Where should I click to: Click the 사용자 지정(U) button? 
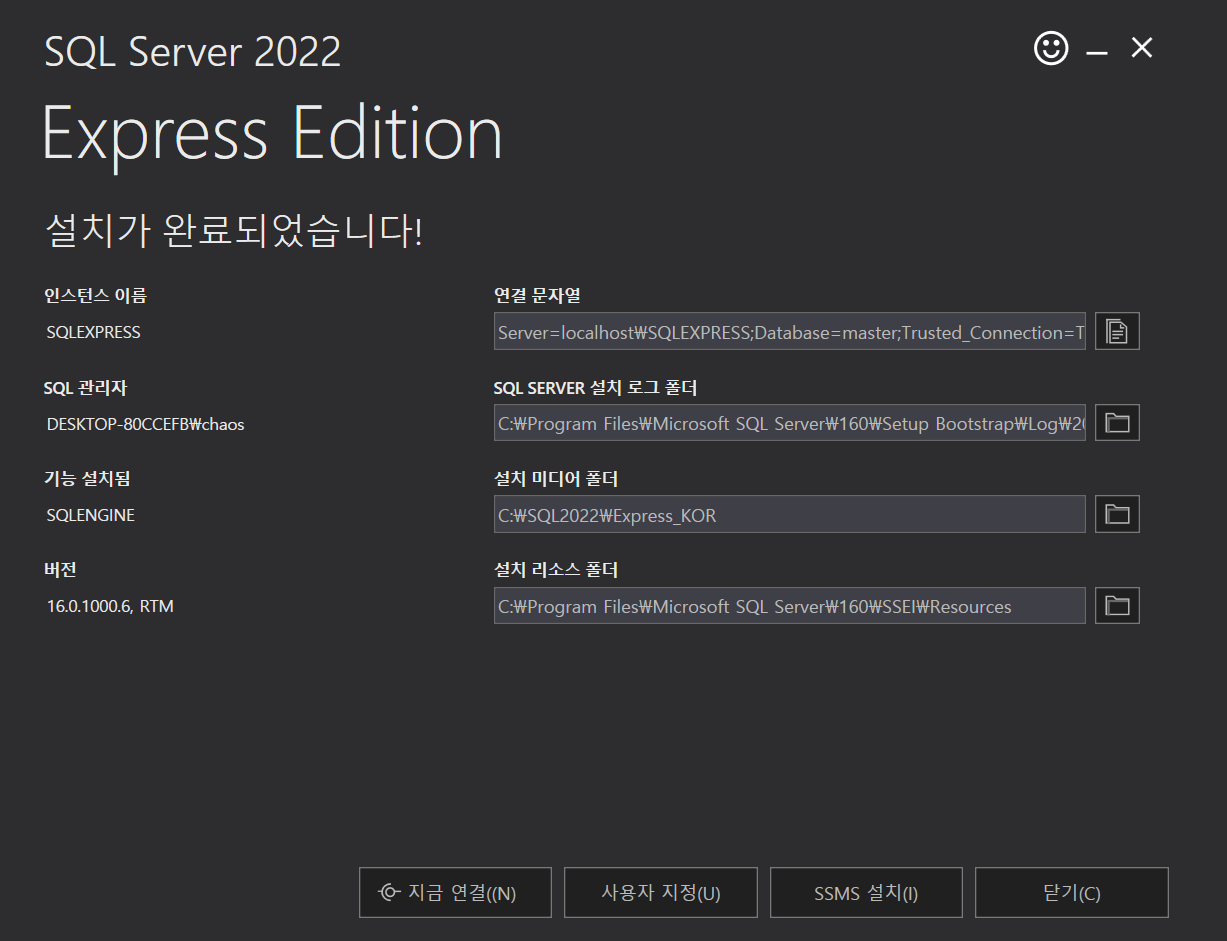pos(661,892)
